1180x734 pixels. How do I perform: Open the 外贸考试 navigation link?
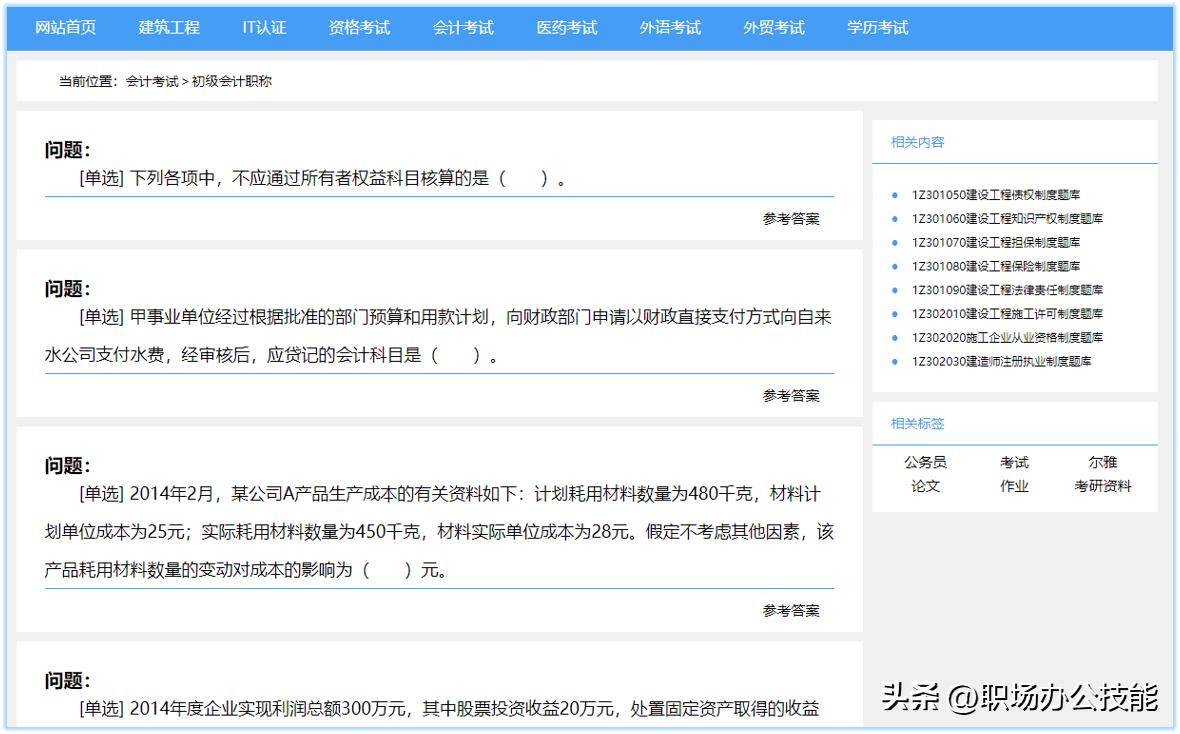773,28
